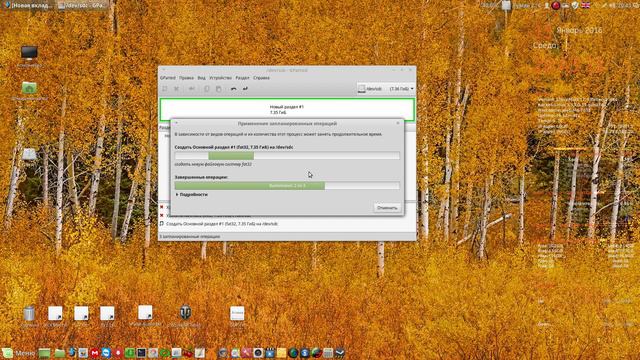Select the Новый раздел #1 partition graphic
This screenshot has width=640, height=360.
pyautogui.click(x=287, y=109)
